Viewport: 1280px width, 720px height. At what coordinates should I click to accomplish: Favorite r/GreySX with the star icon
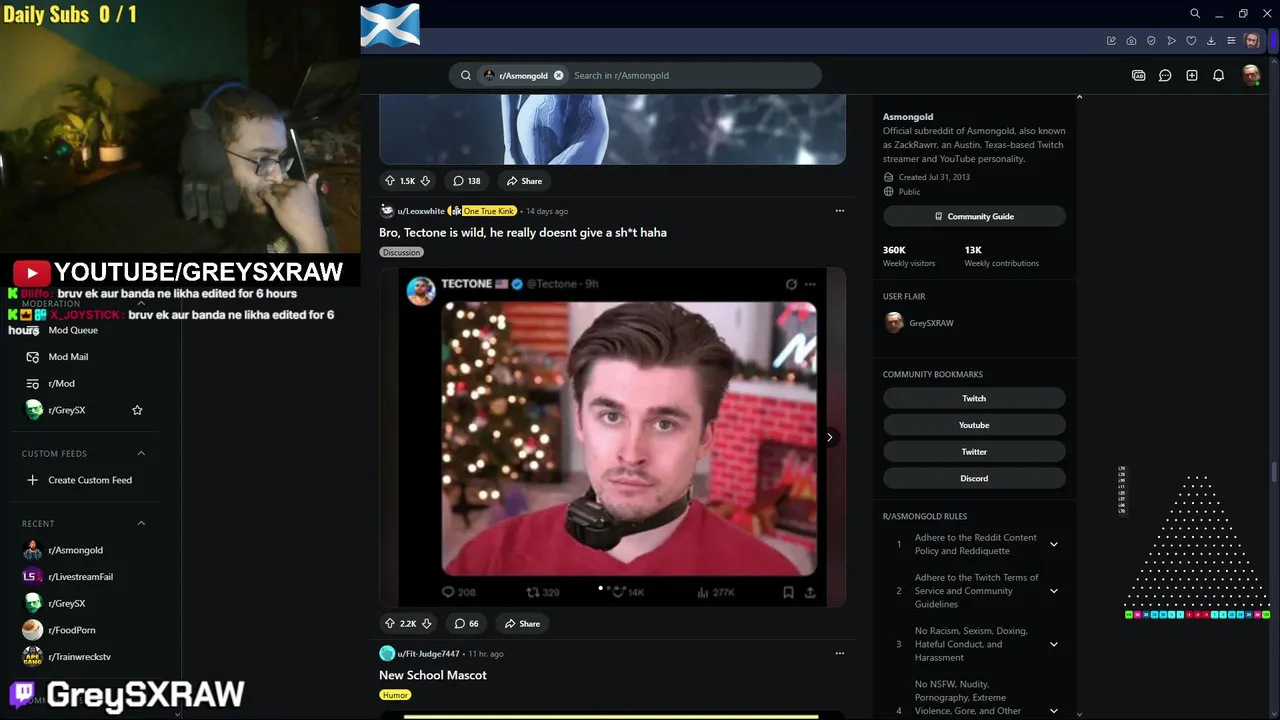coord(137,410)
